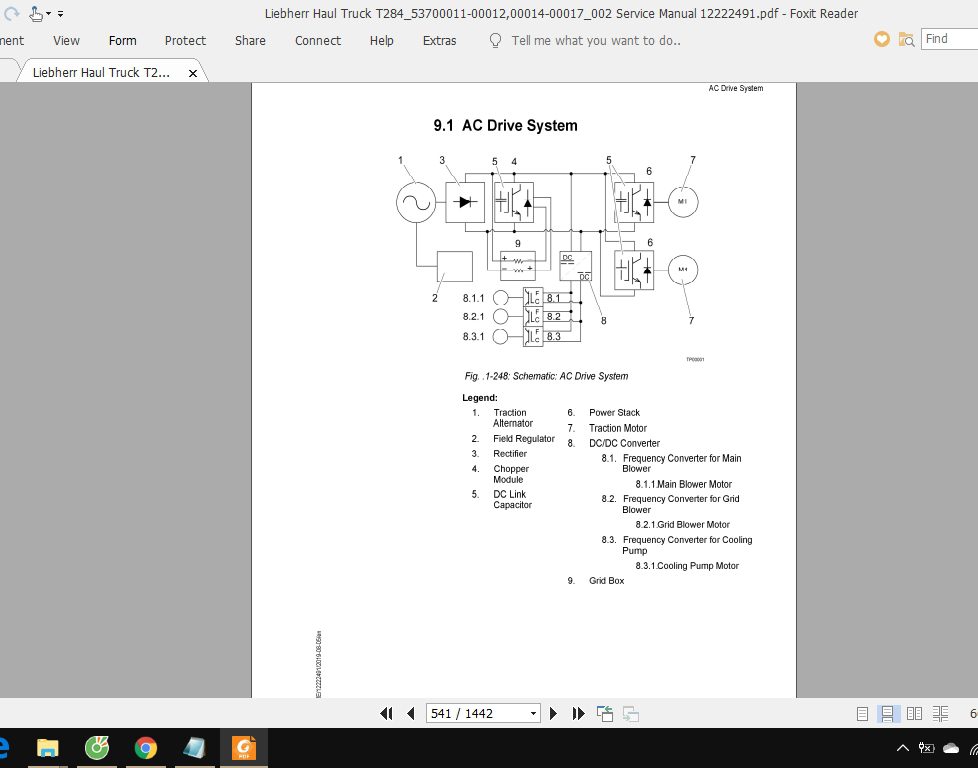978x768 pixels.
Task: Open the Extras ribbon tab
Action: pyautogui.click(x=440, y=41)
